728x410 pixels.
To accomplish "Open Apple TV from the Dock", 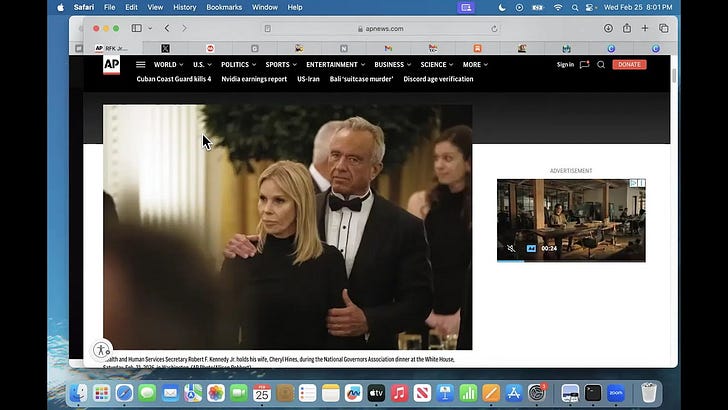I will (376, 393).
